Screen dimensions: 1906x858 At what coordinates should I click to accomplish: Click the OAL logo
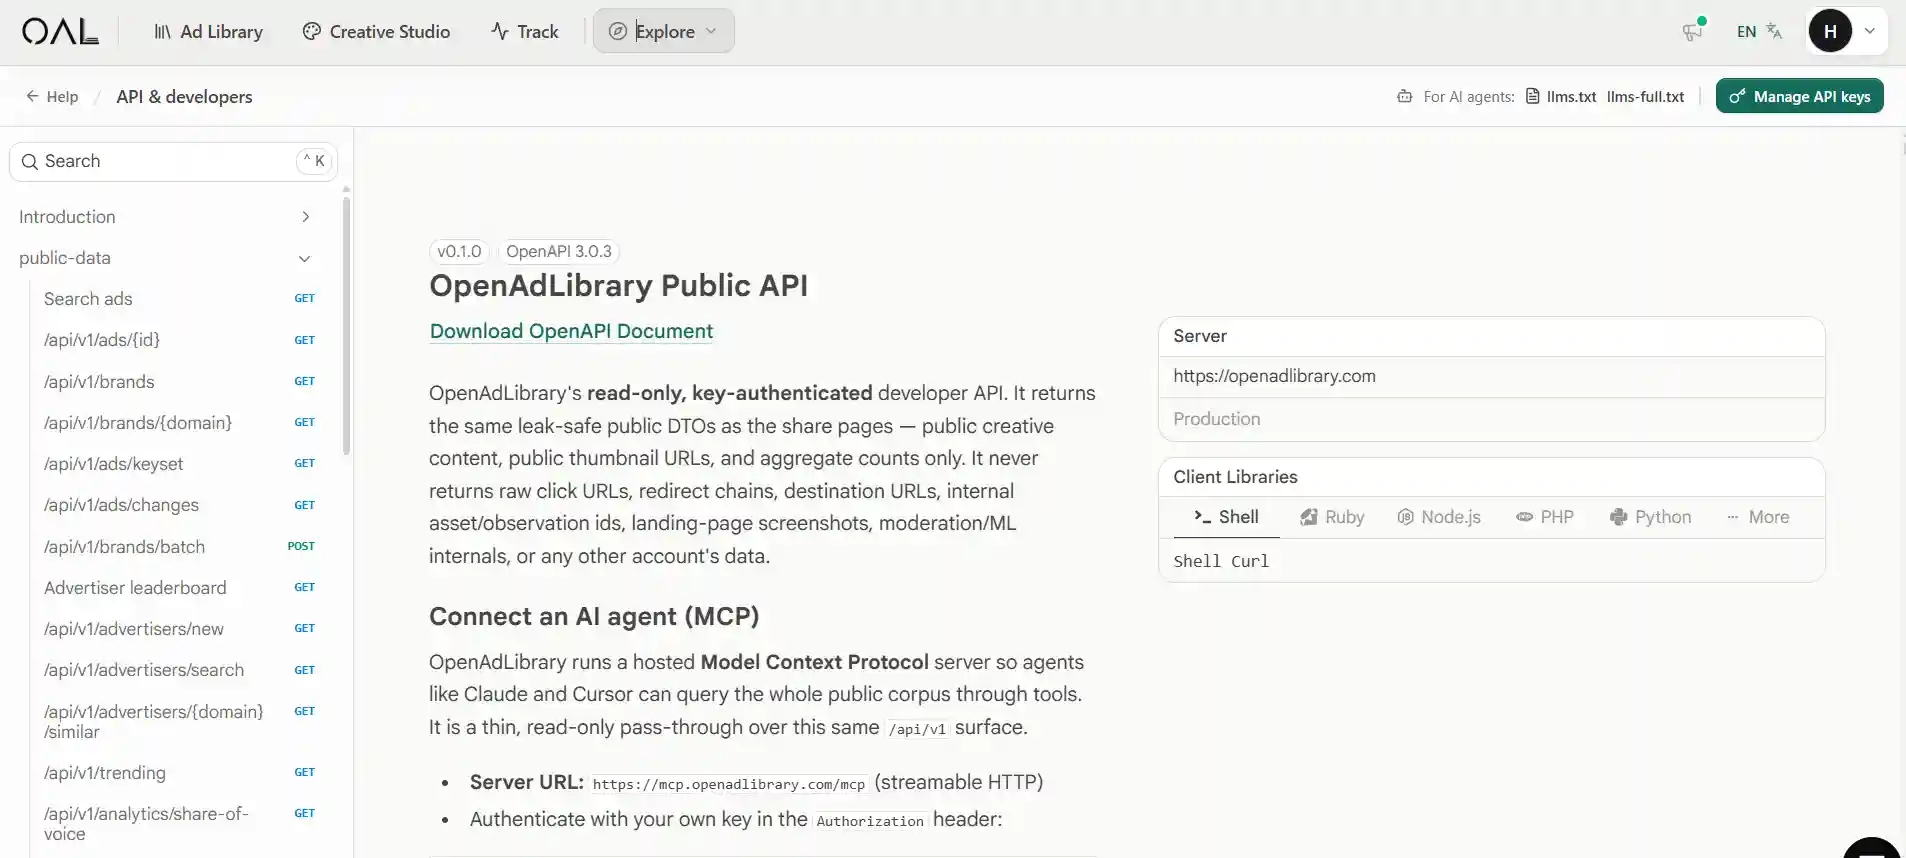tap(60, 32)
